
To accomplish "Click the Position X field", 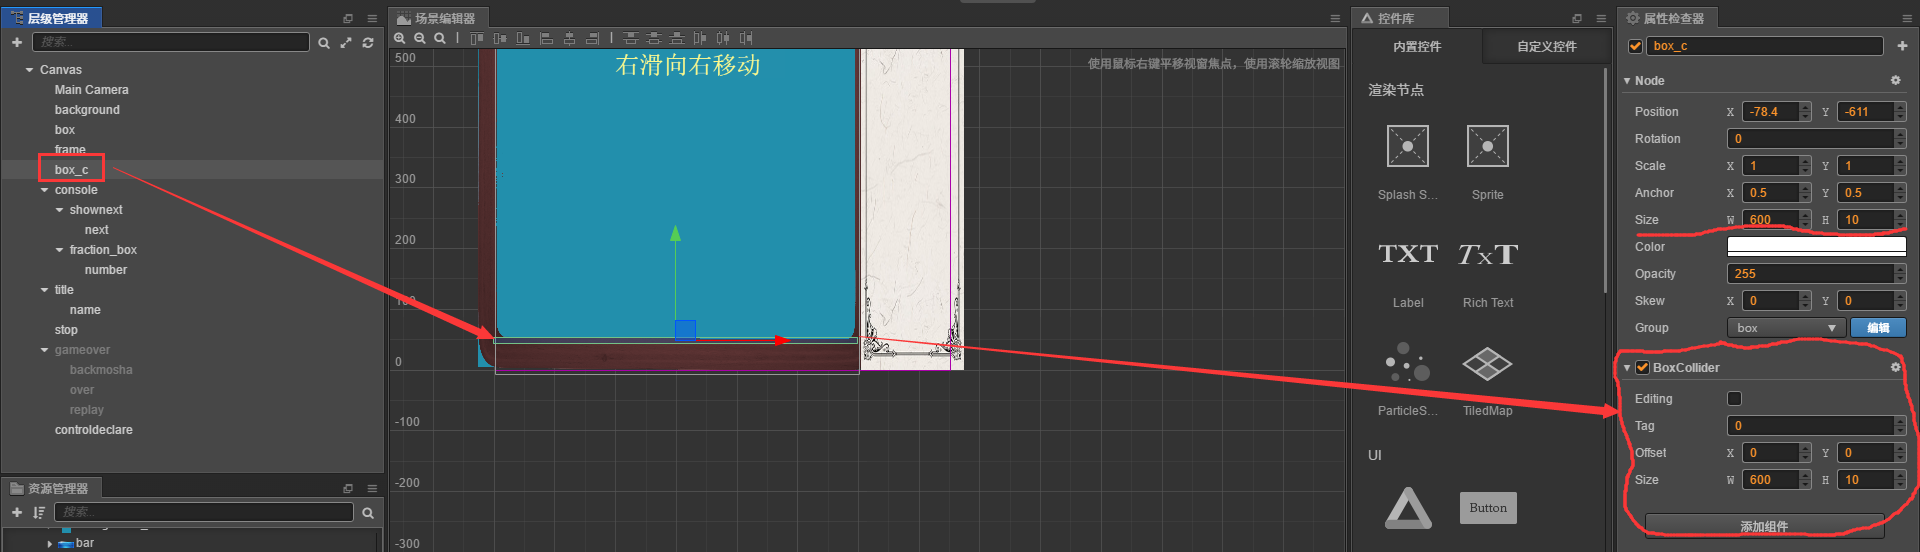I will pos(1770,112).
